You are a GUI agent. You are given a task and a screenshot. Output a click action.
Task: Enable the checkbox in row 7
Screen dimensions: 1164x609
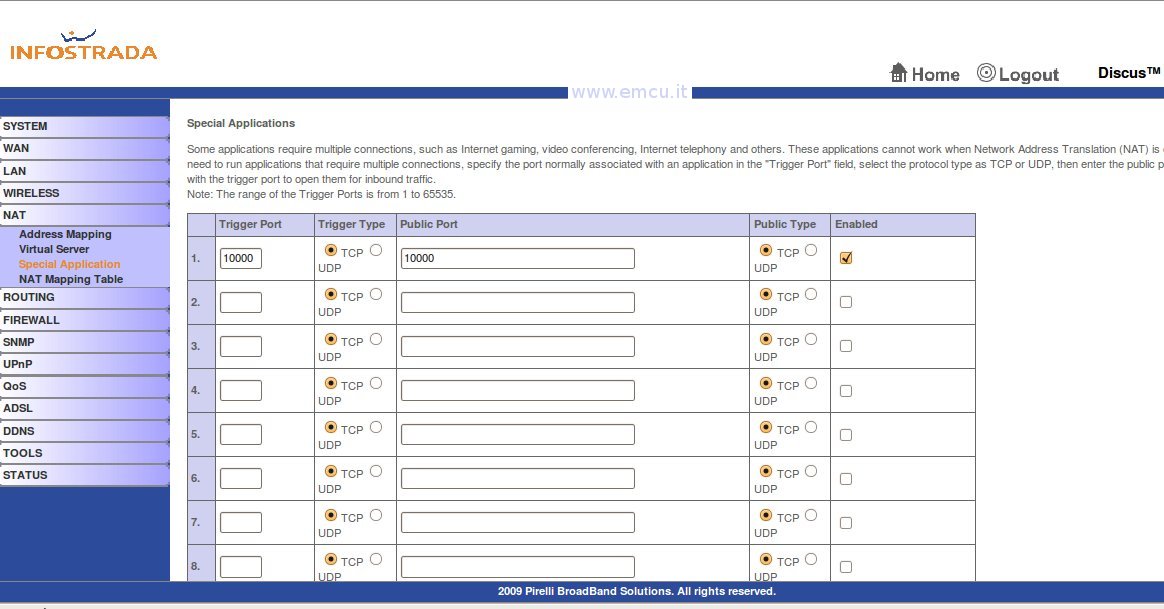coord(846,523)
